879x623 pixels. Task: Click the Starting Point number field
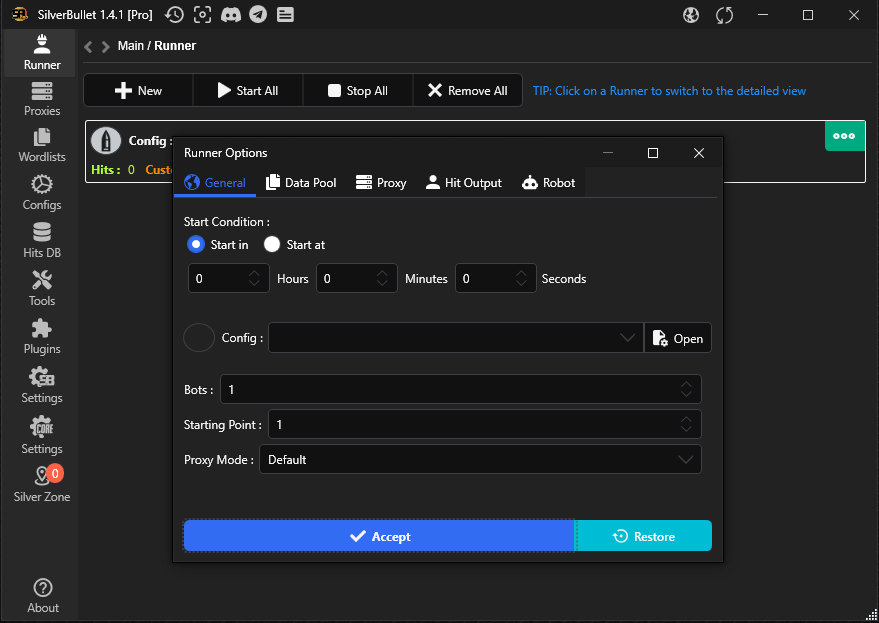click(485, 424)
